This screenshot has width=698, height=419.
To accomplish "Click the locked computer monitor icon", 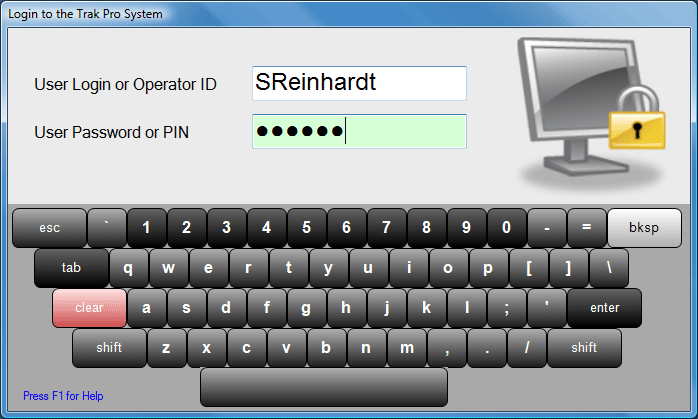I will tap(592, 109).
